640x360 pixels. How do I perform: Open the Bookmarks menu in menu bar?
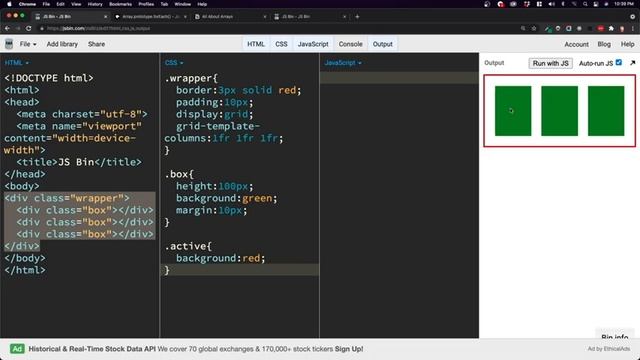(120, 4)
